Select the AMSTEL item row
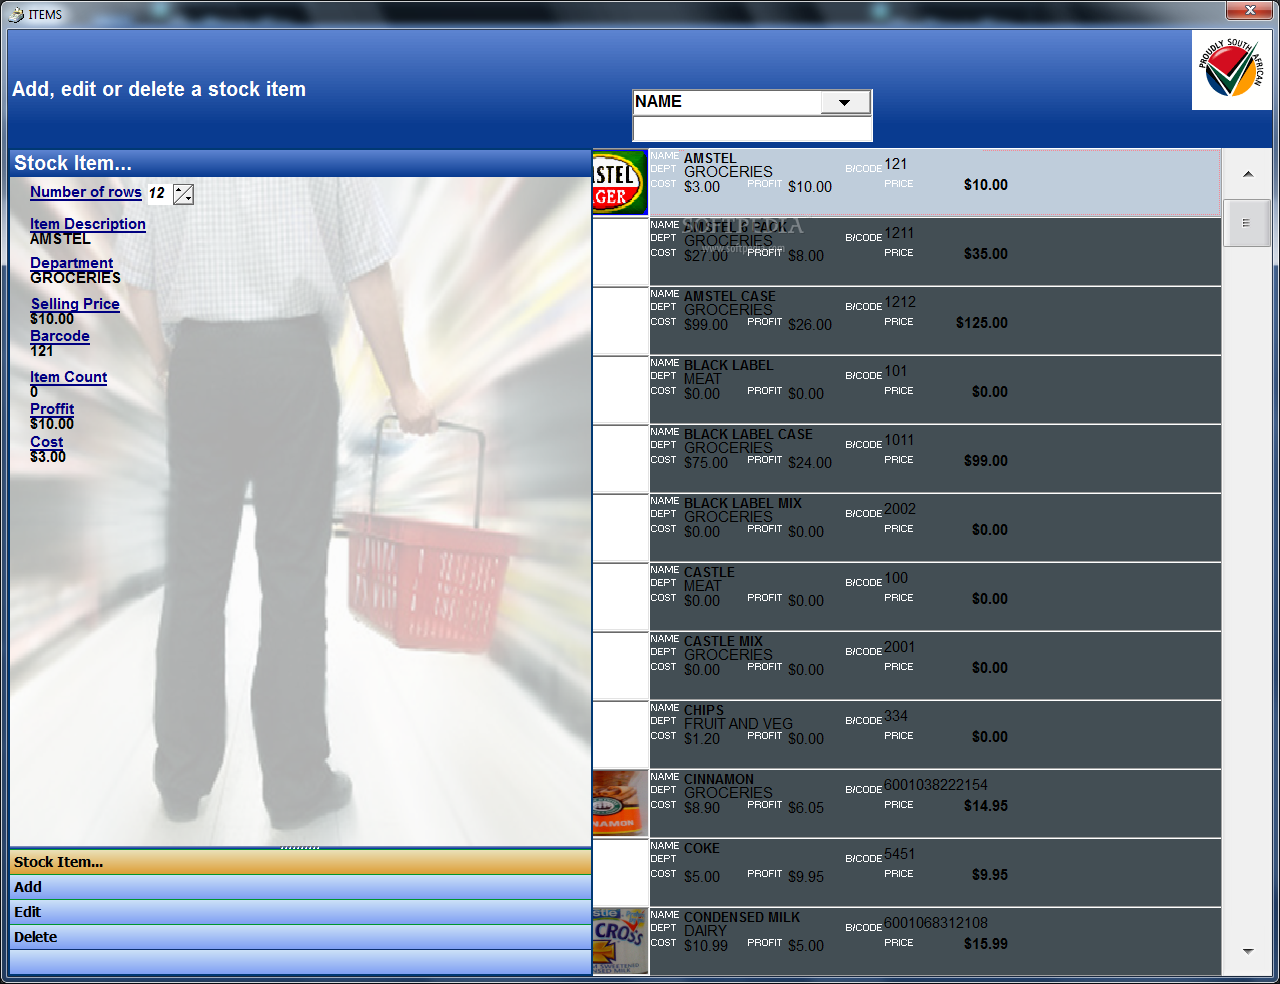The image size is (1280, 984). [x=907, y=182]
